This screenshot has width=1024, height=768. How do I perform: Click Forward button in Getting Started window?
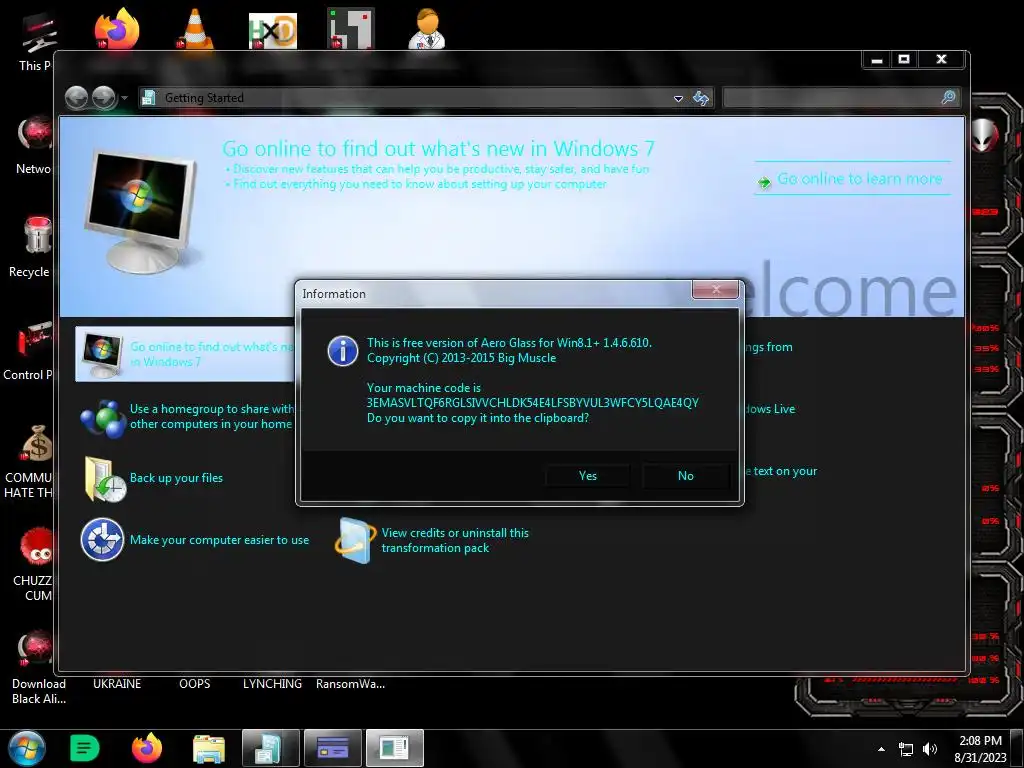103,98
